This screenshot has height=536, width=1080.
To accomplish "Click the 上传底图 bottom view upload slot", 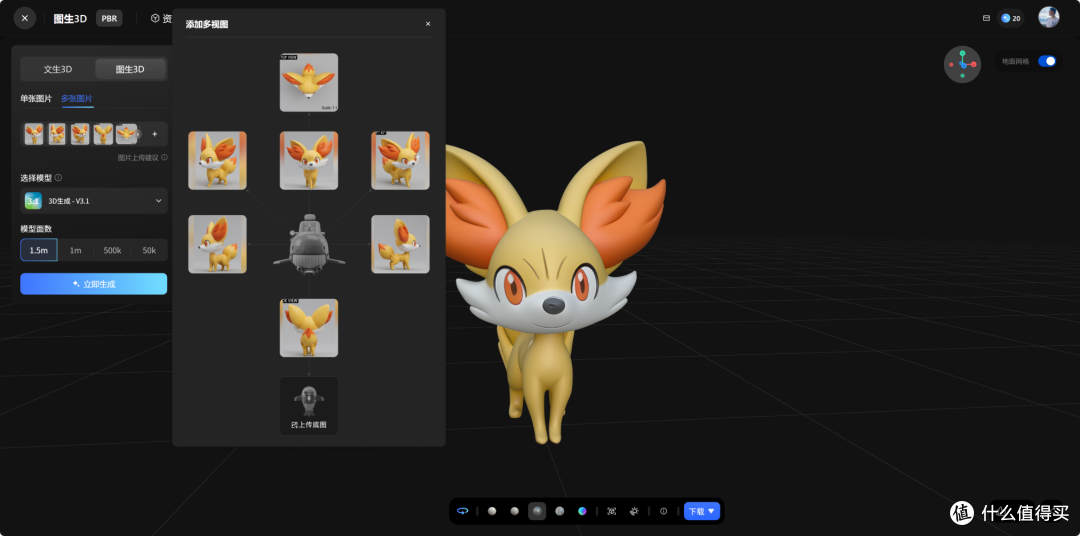I will tap(309, 406).
